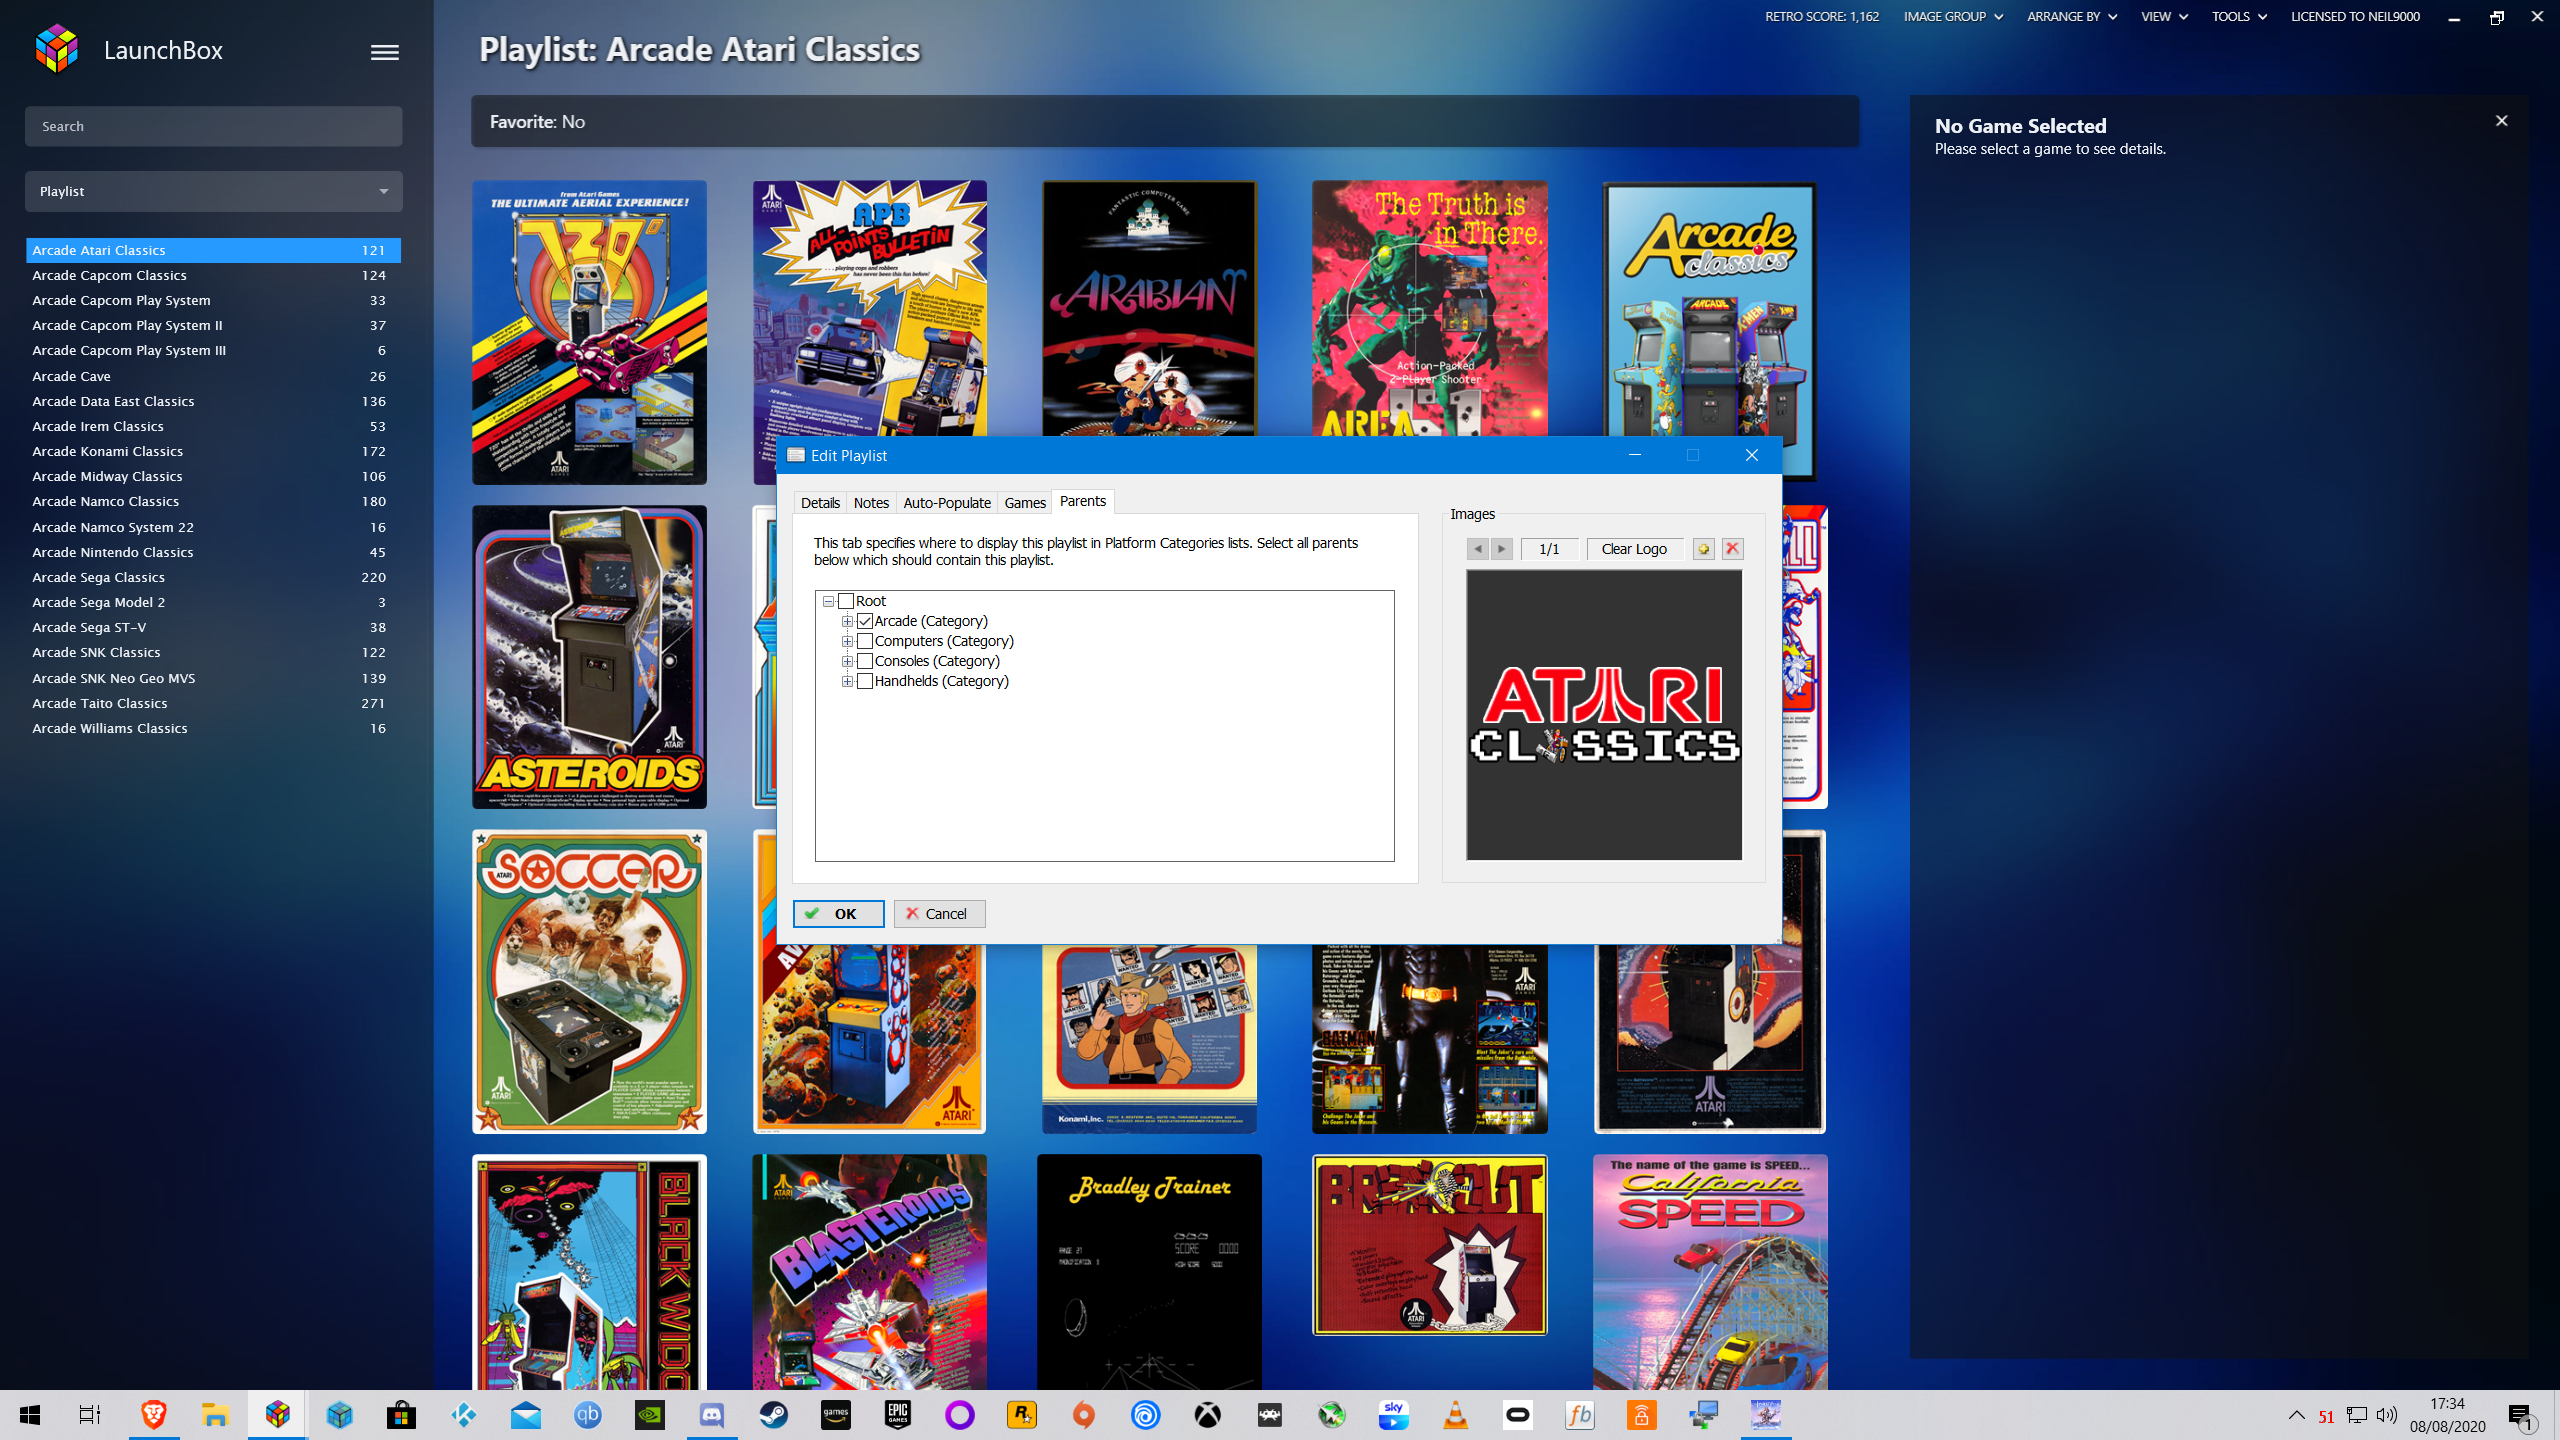Open Microsoft Store from the taskbar
The image size is (2560, 1440).
[401, 1414]
